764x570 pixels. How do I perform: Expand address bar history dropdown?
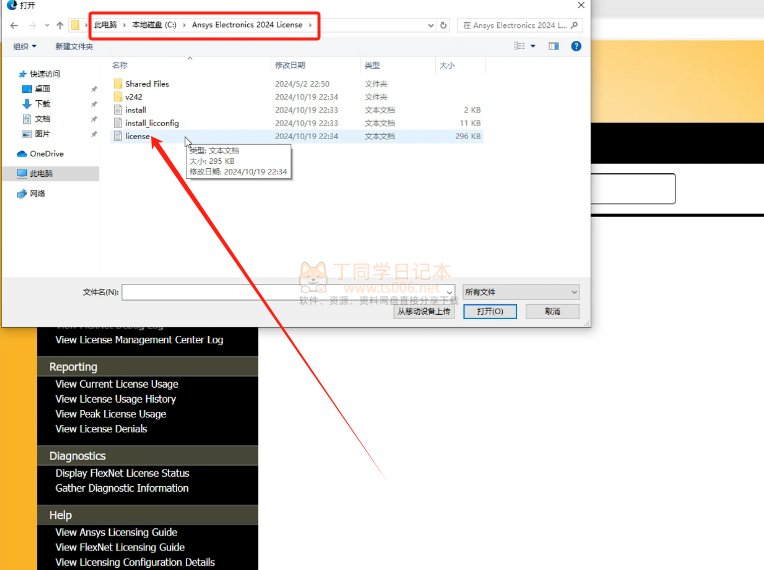click(431, 25)
